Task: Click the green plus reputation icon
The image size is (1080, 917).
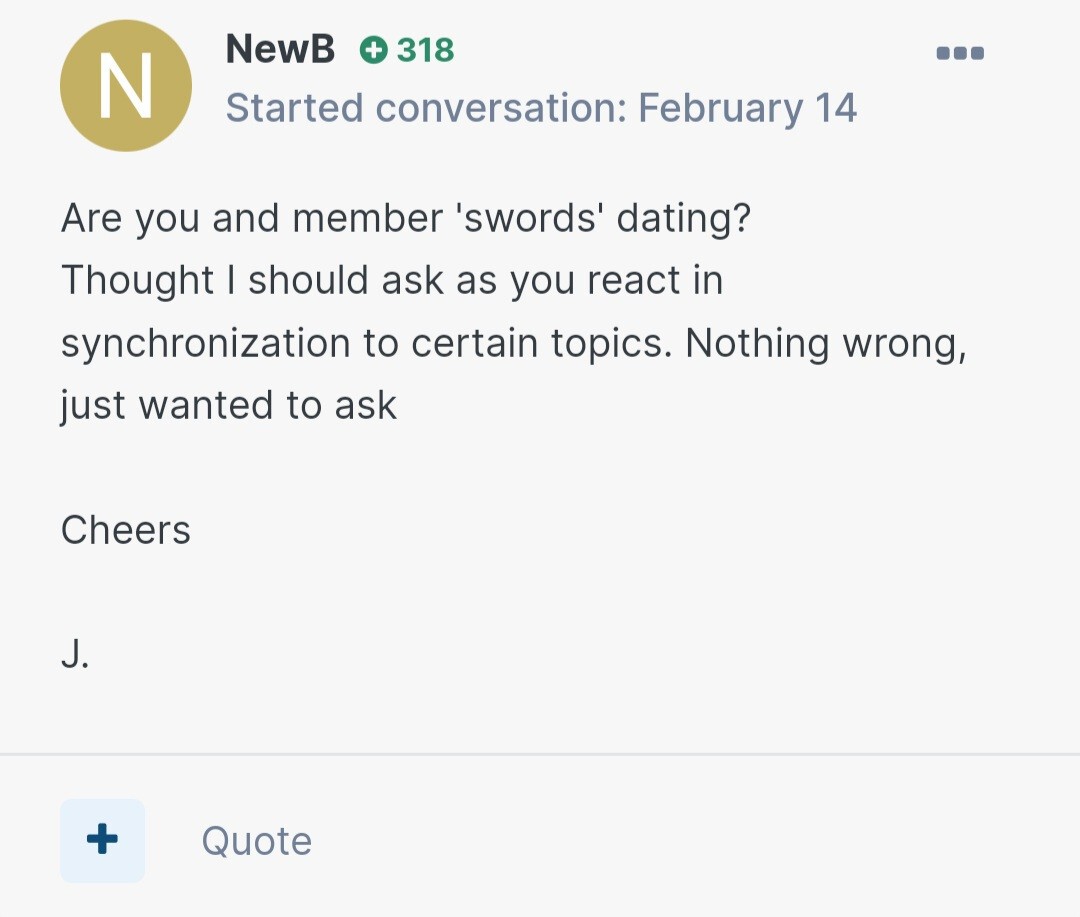Action: pyautogui.click(x=373, y=50)
